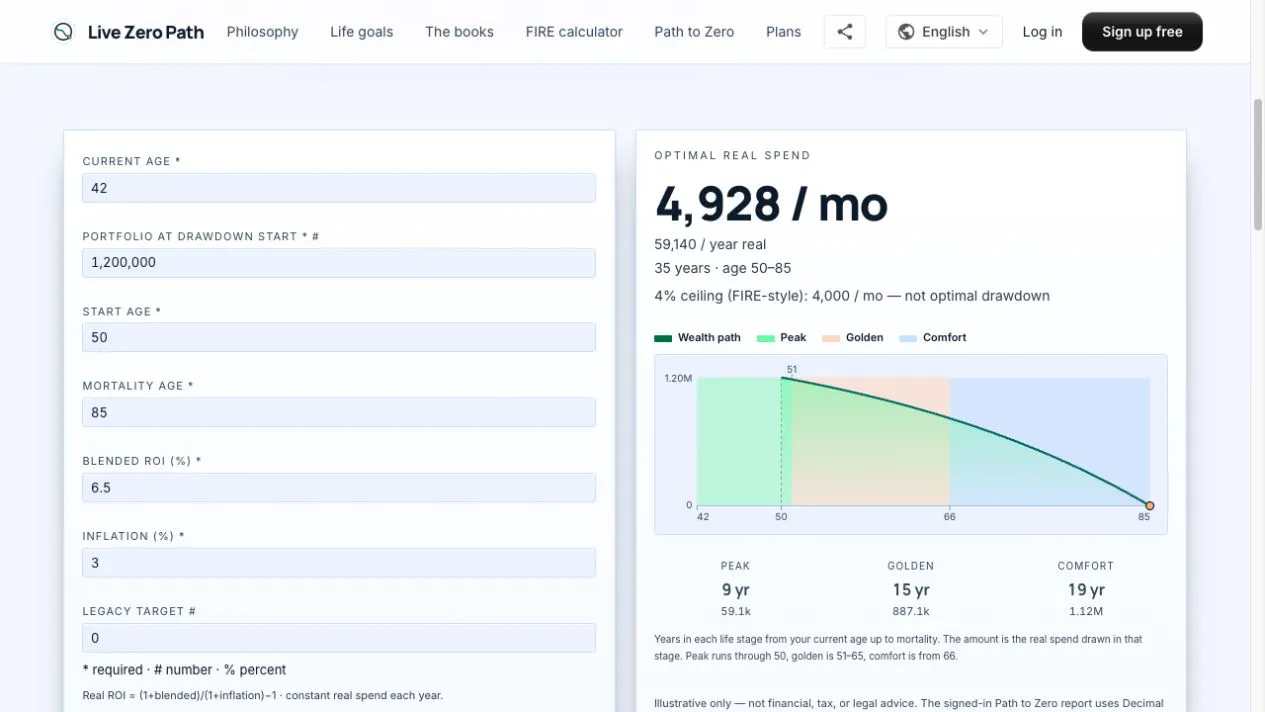Click the Wealth path legend swatch
Screen dimensions: 1265x712
coord(663,338)
